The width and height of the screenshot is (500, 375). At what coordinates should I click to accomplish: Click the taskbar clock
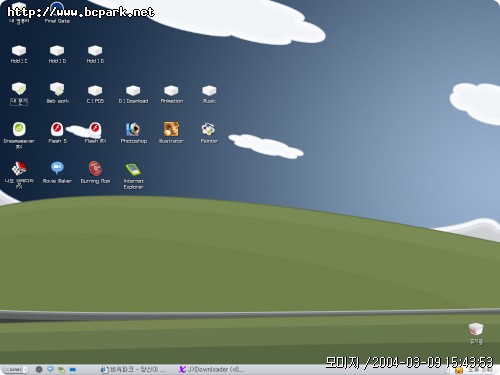pos(480,370)
